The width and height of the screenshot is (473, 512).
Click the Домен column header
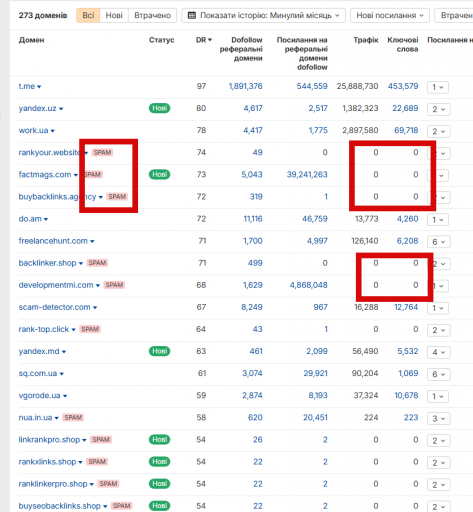pyautogui.click(x=31, y=40)
